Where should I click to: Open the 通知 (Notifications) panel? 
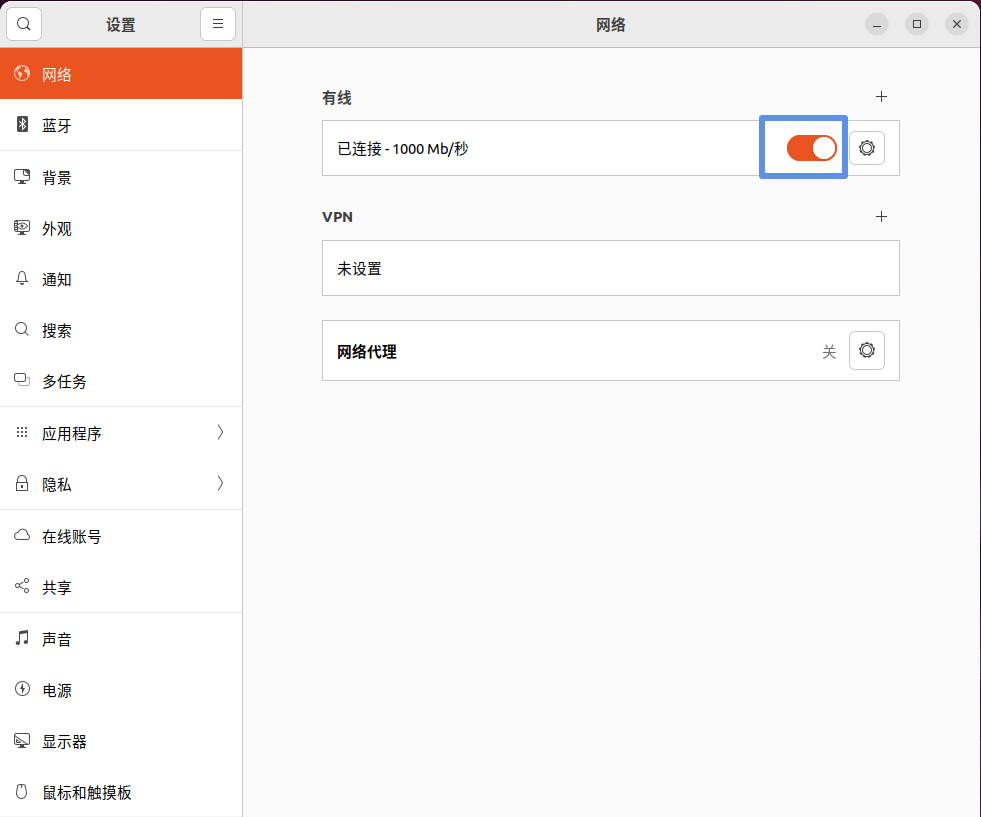57,280
